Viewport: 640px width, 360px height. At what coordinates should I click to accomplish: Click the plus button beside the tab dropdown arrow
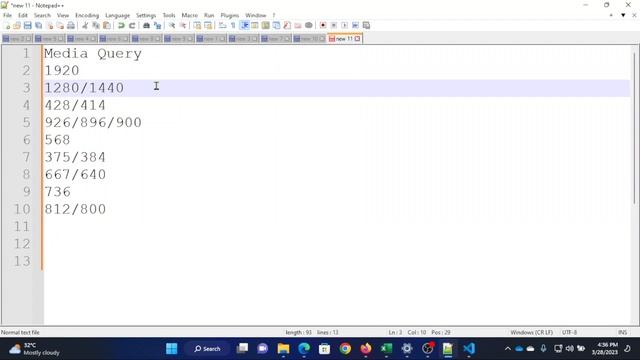click(611, 16)
